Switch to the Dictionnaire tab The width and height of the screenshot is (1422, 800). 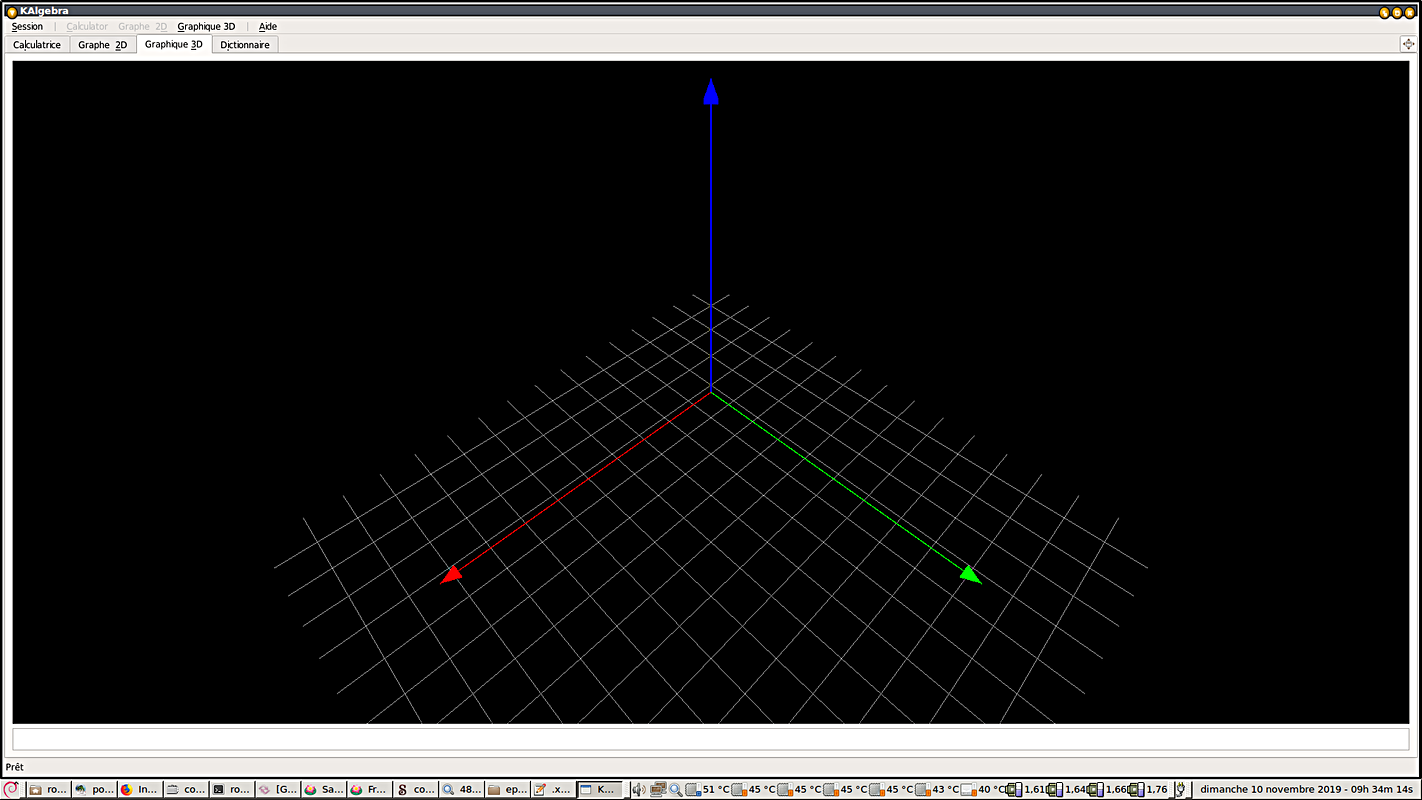point(245,45)
